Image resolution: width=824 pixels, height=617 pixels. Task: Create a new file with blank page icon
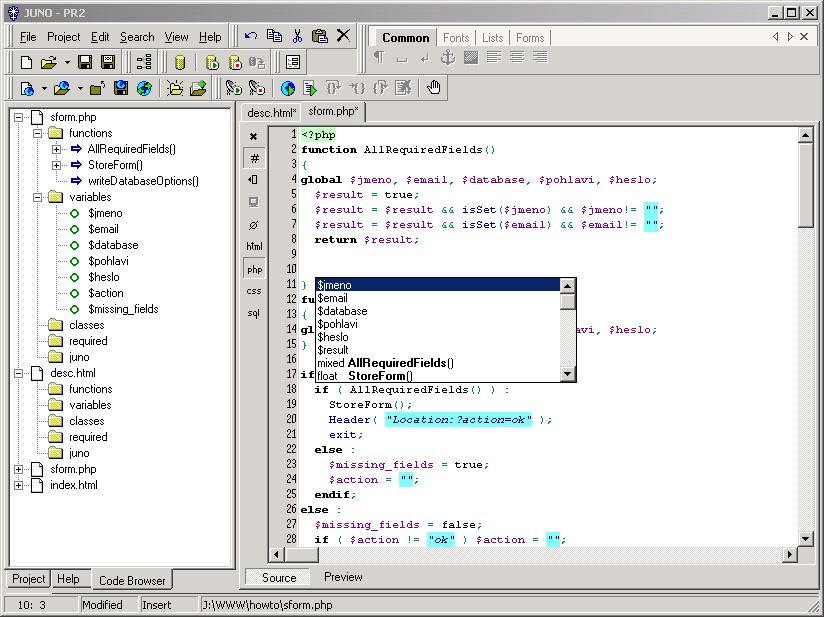click(26, 62)
